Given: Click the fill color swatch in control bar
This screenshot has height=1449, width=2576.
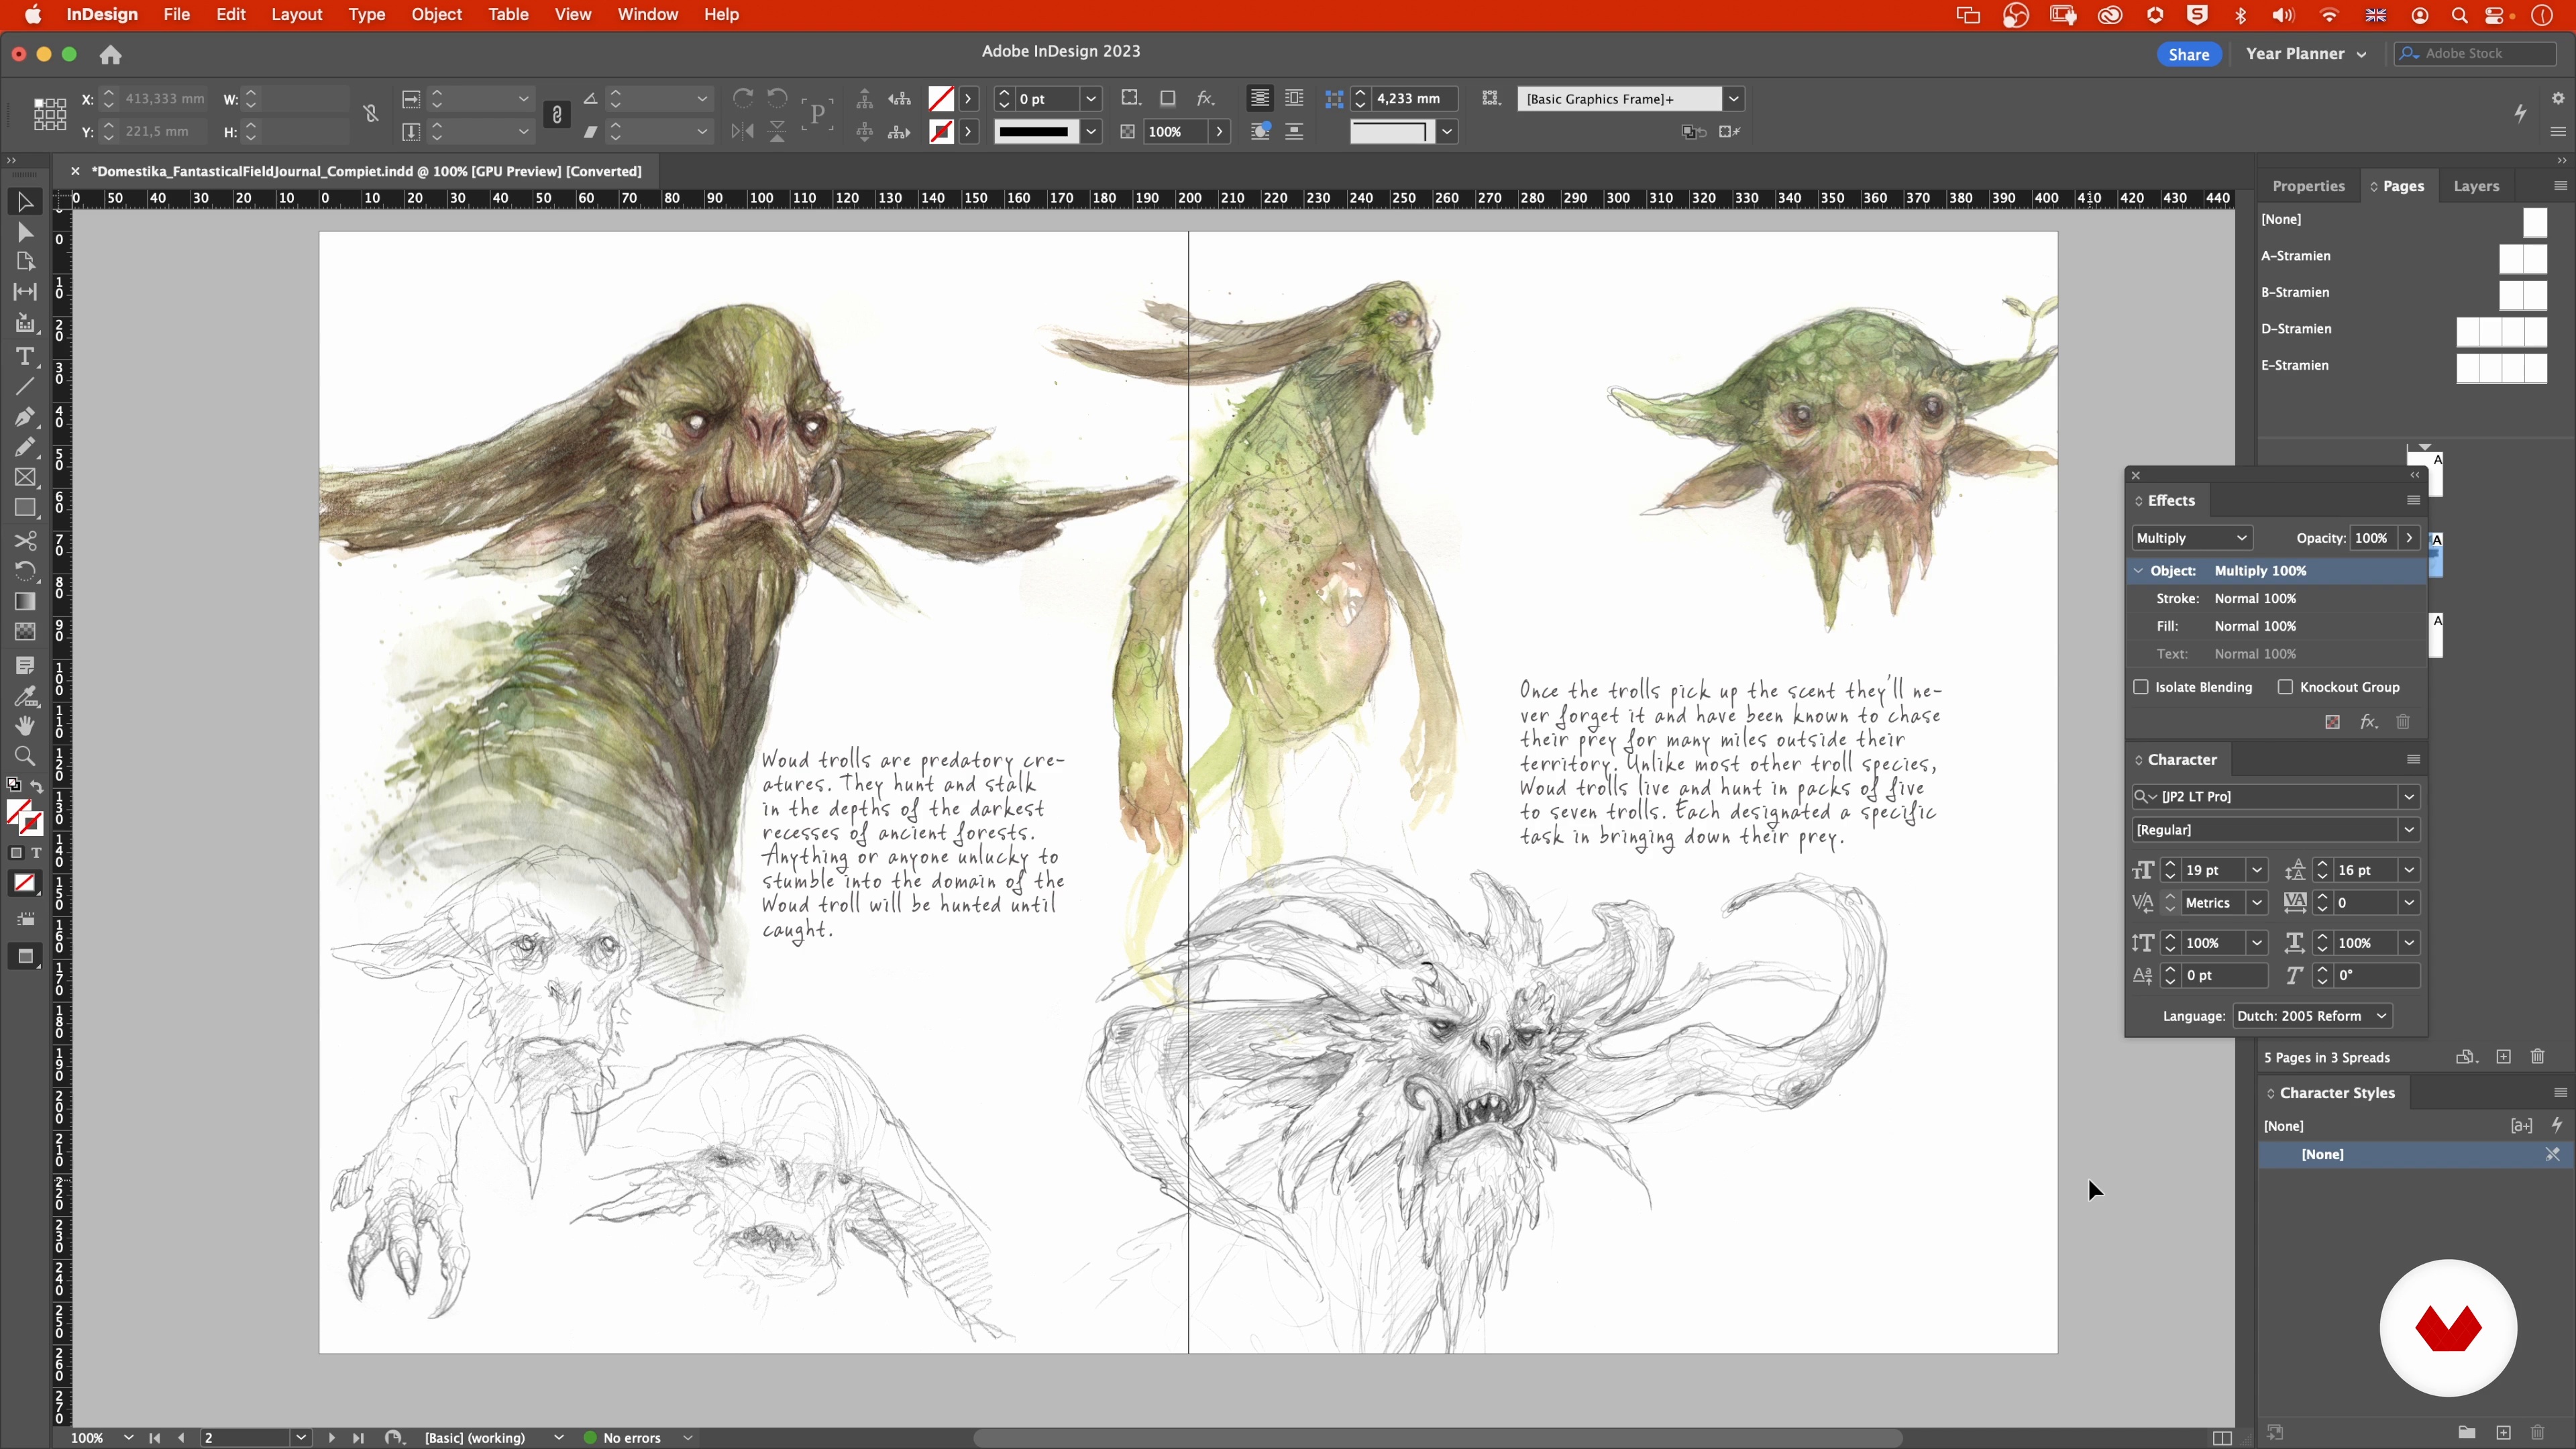Looking at the screenshot, I should click(941, 99).
